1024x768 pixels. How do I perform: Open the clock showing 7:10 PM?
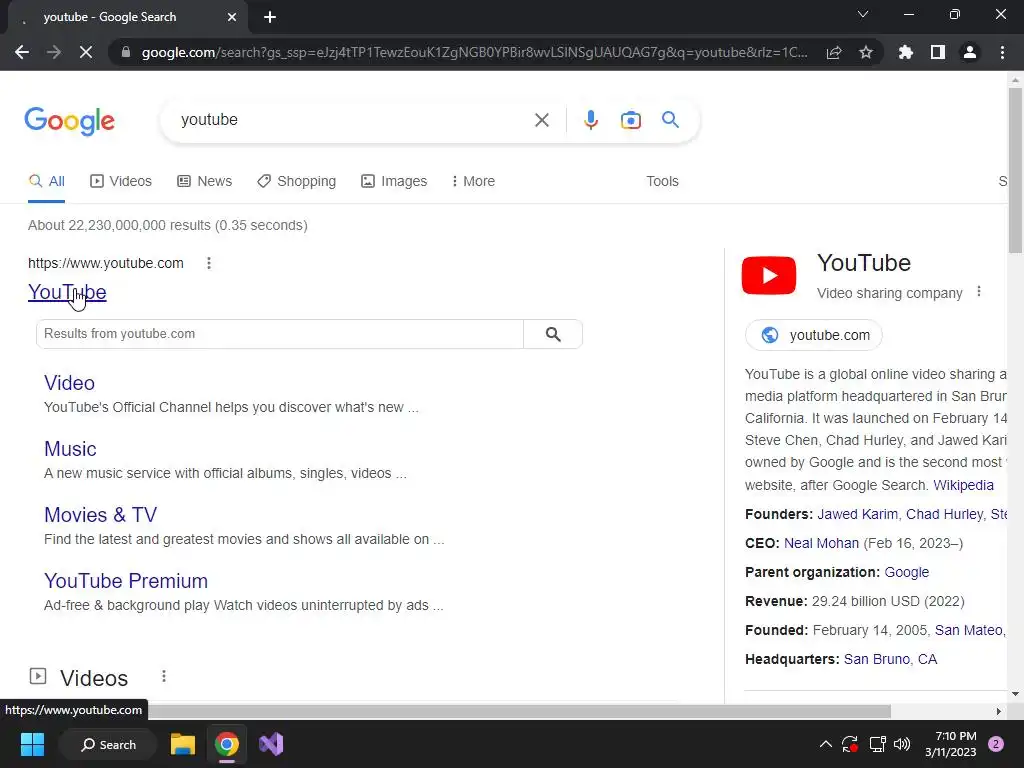950,744
